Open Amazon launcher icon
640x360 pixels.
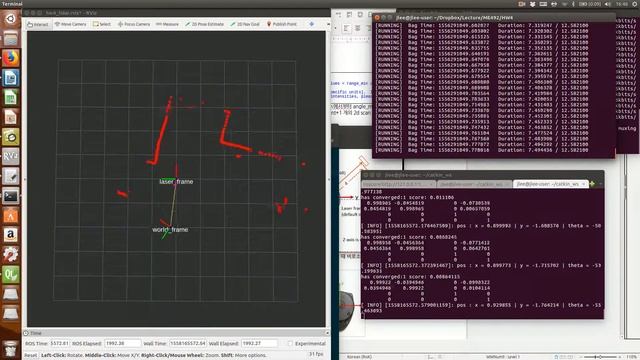point(11,235)
